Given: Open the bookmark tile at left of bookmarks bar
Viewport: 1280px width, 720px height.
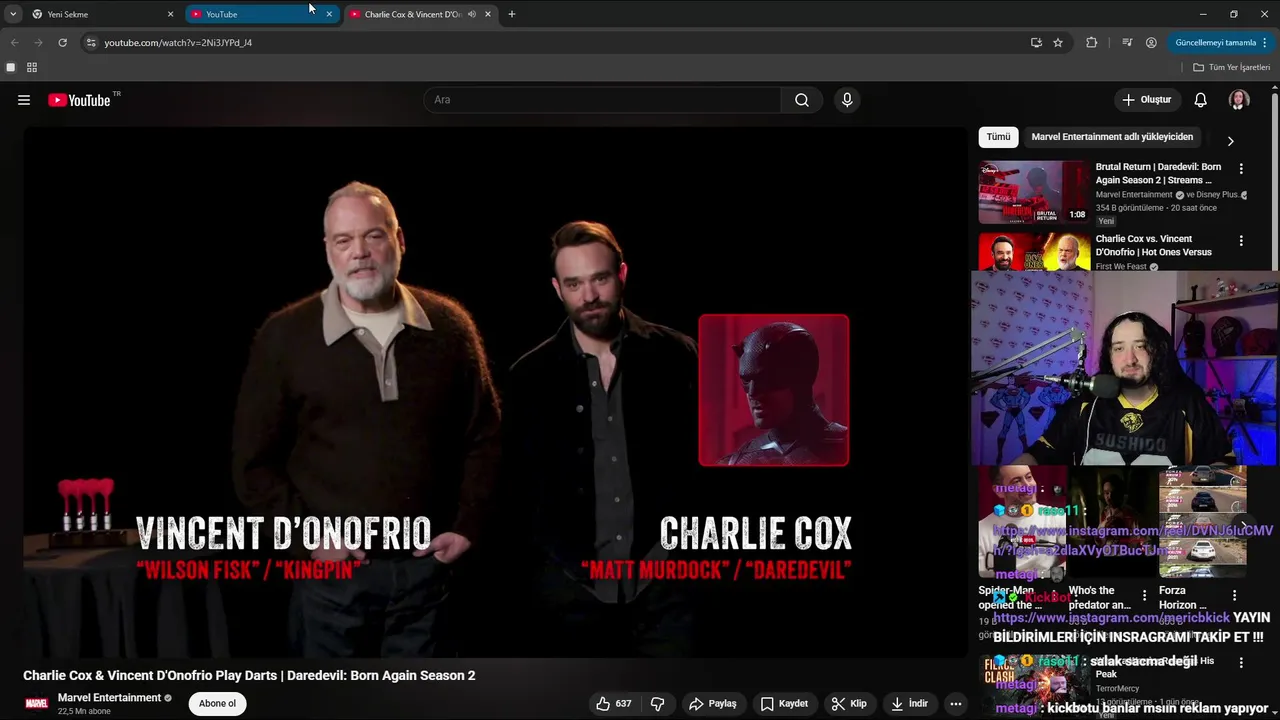Looking at the screenshot, I should (x=11, y=67).
